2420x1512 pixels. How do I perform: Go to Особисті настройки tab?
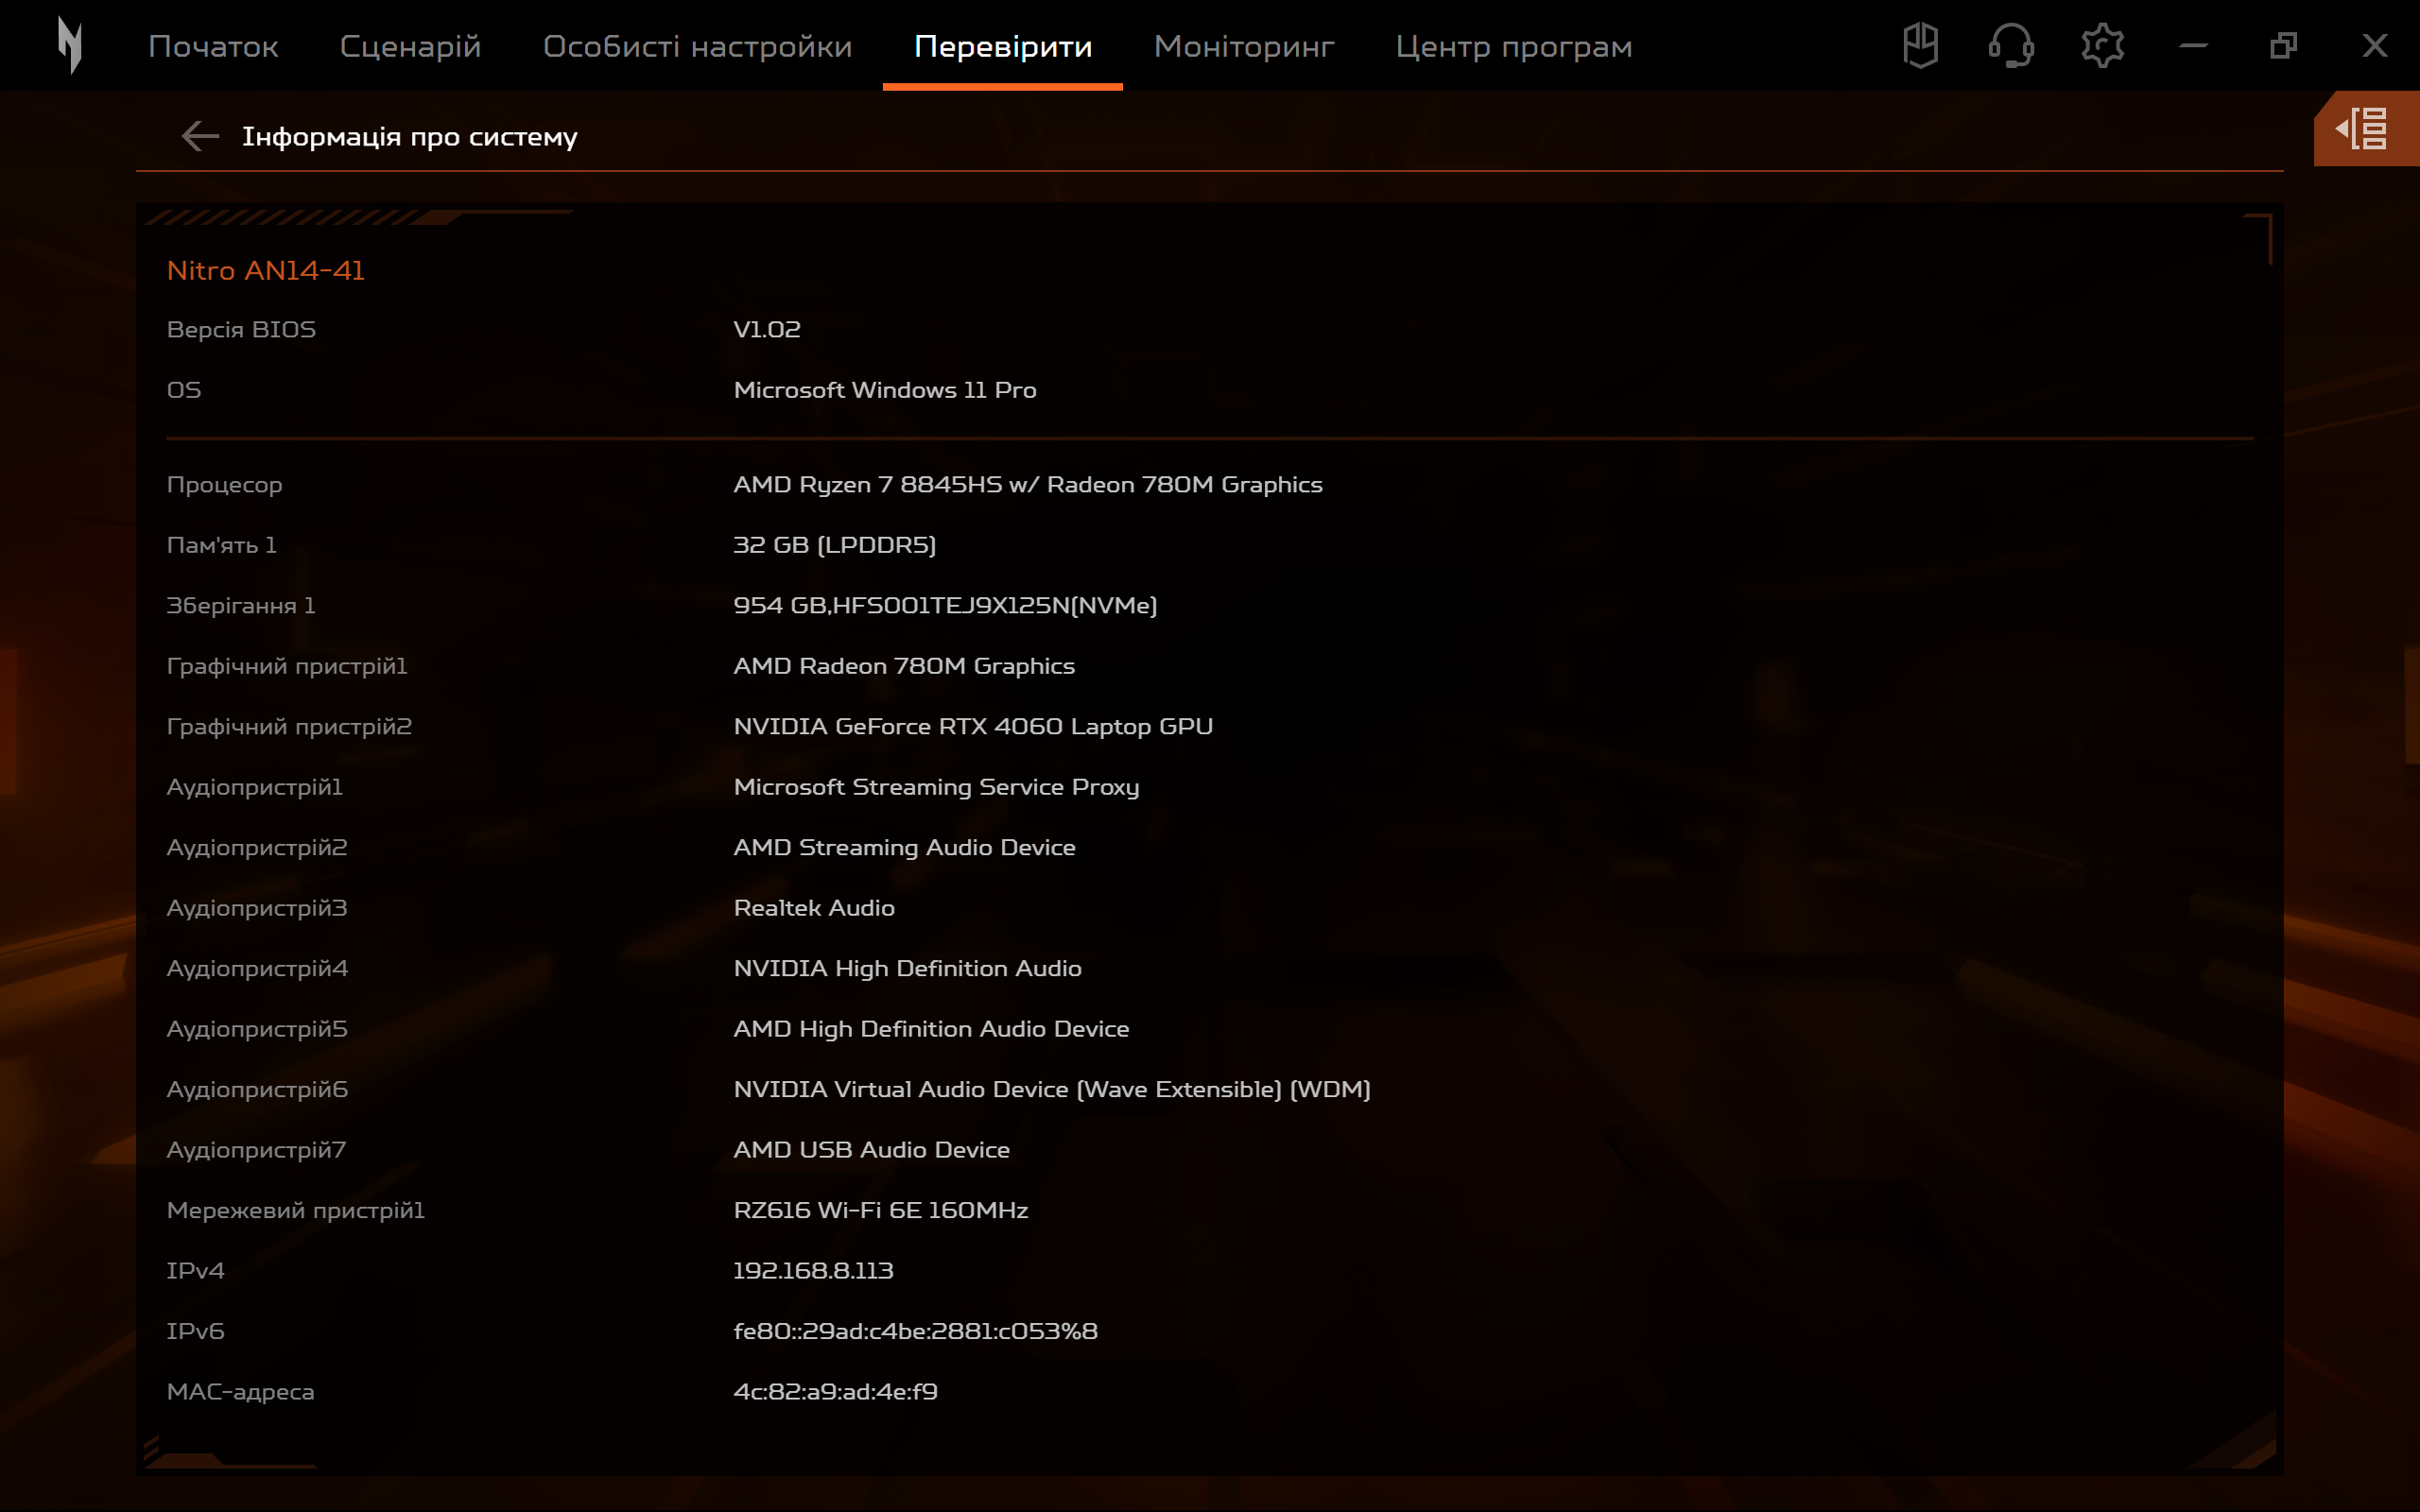(x=697, y=46)
